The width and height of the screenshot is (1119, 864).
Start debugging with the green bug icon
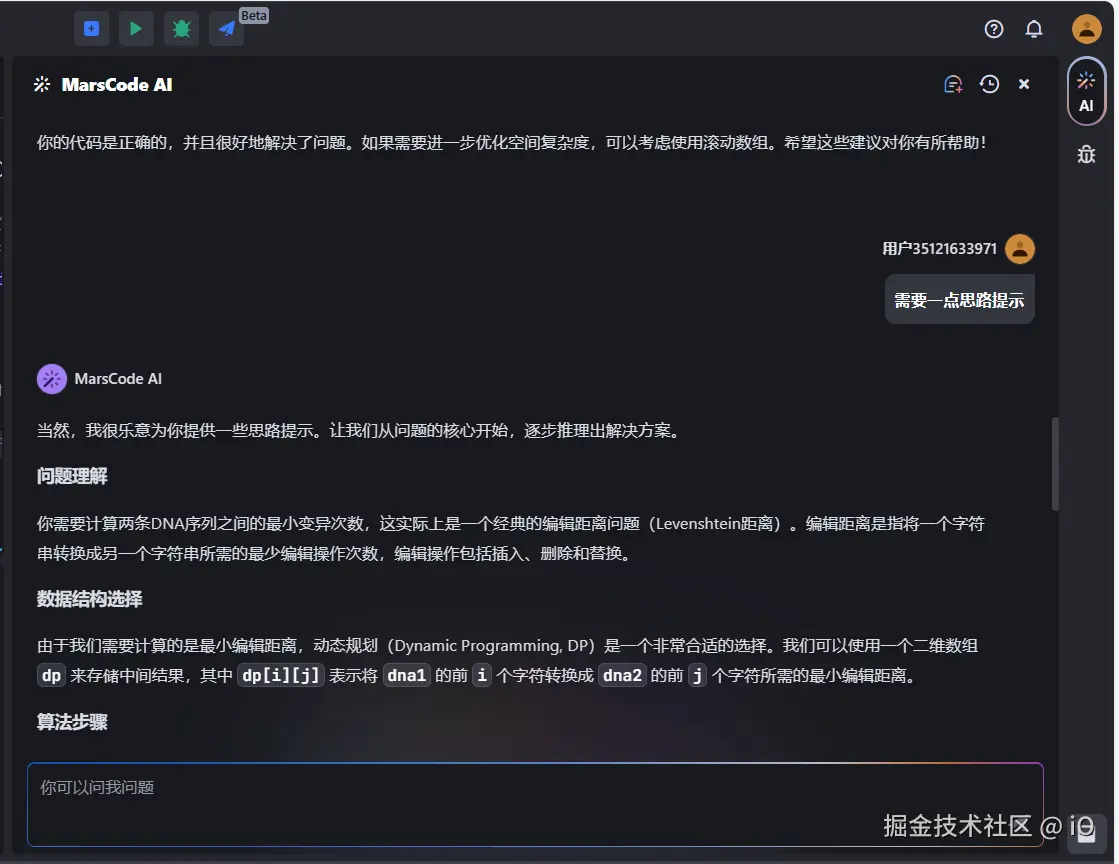(x=181, y=29)
